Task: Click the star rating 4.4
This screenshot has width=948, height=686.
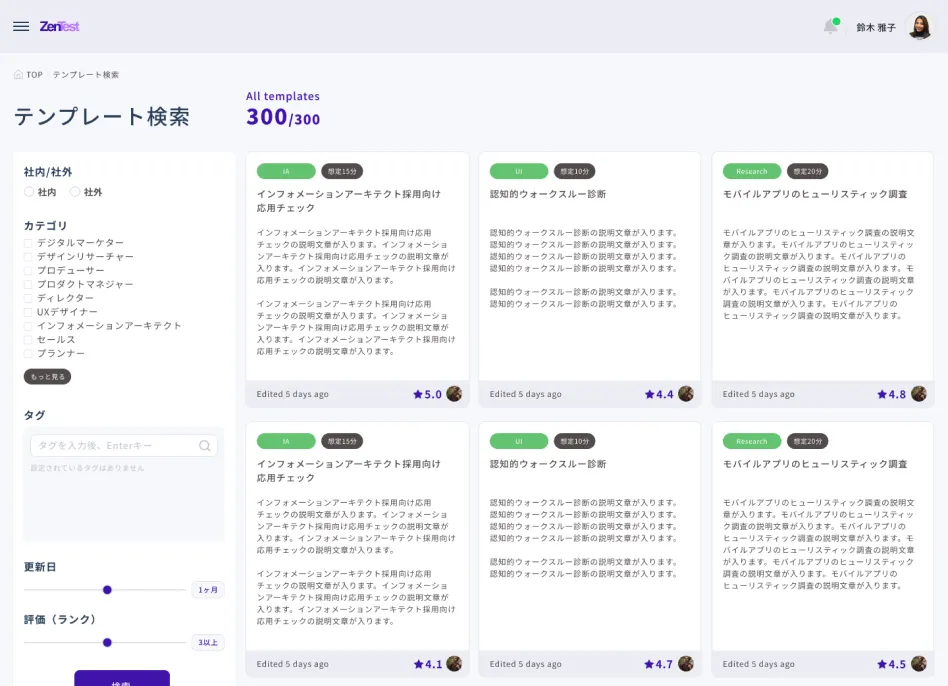Action: 659,395
